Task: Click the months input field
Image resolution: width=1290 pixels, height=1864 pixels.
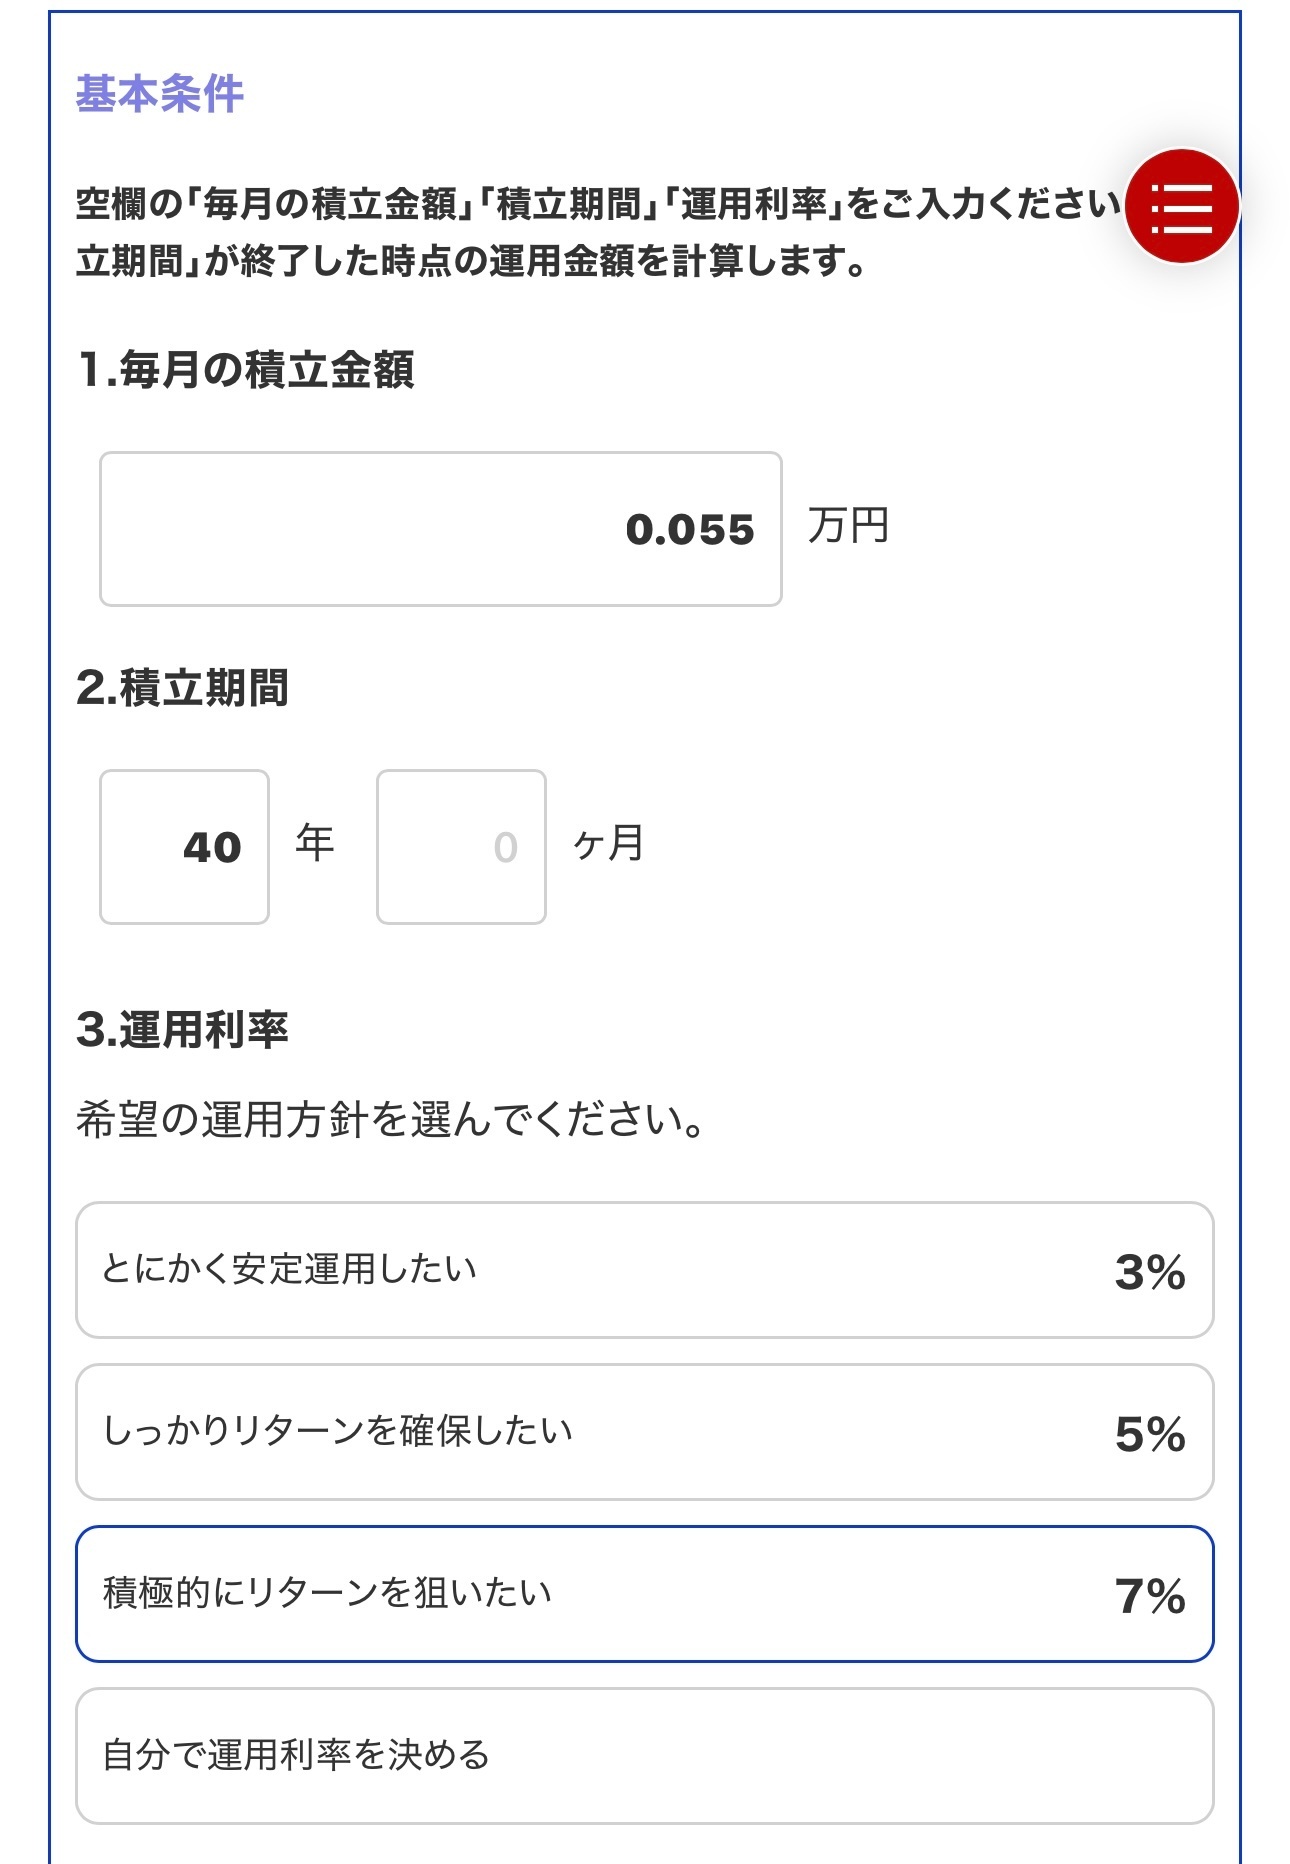Action: click(461, 847)
